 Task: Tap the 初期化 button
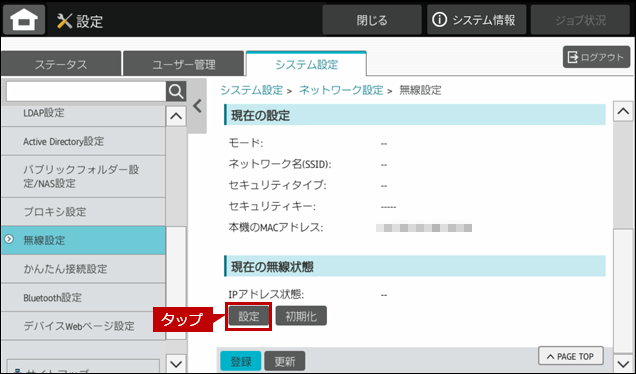point(301,316)
